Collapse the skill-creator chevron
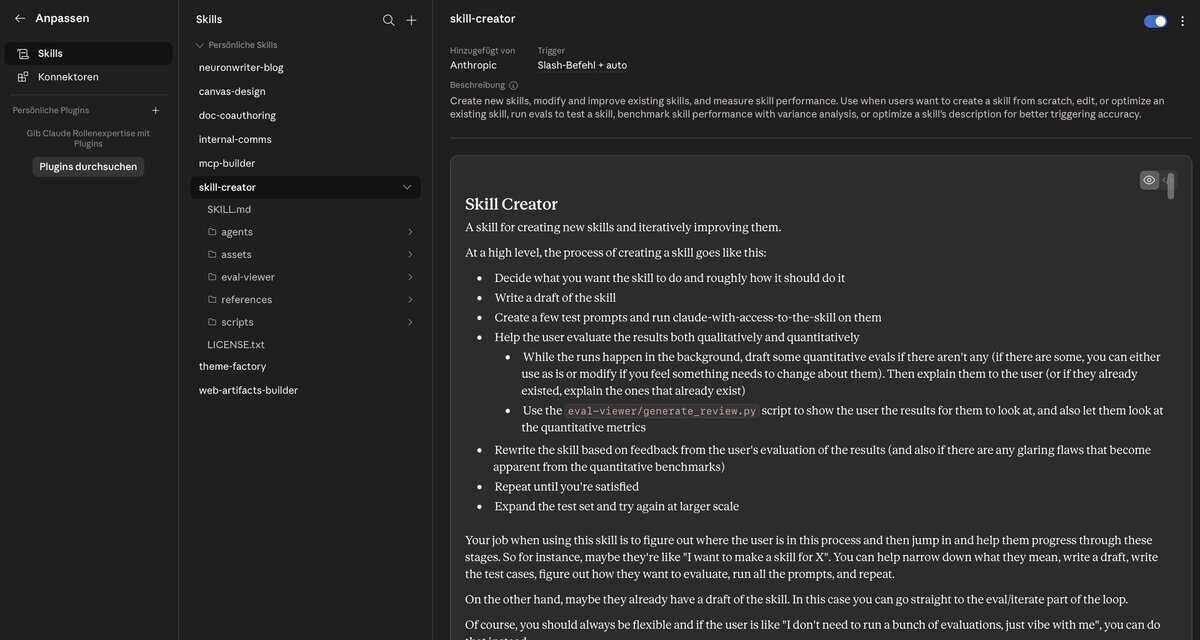This screenshot has width=1200, height=640. pos(407,187)
